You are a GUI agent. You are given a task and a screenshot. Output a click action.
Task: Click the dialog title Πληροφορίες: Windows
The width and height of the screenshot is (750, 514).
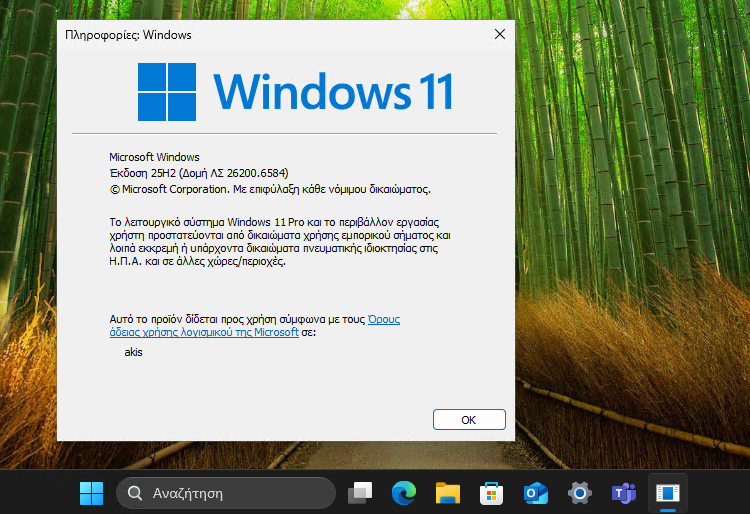click(x=128, y=35)
